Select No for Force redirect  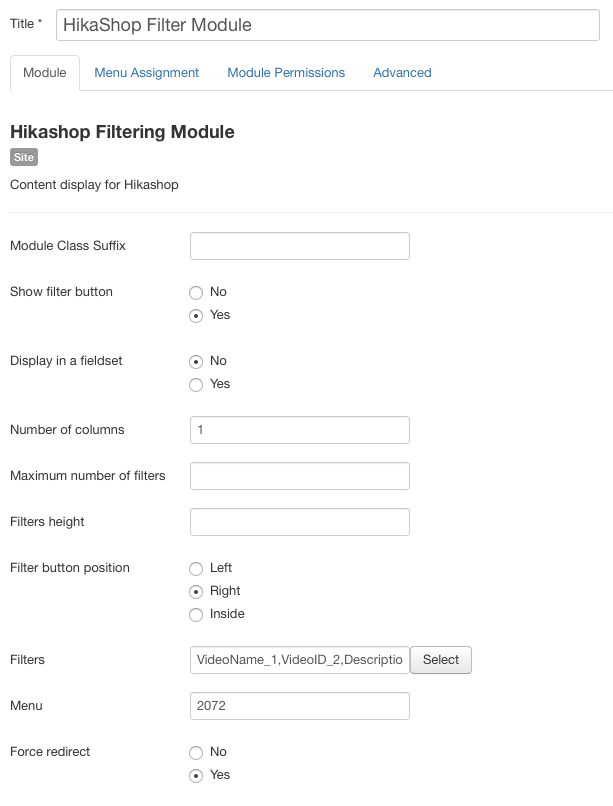[x=196, y=752]
